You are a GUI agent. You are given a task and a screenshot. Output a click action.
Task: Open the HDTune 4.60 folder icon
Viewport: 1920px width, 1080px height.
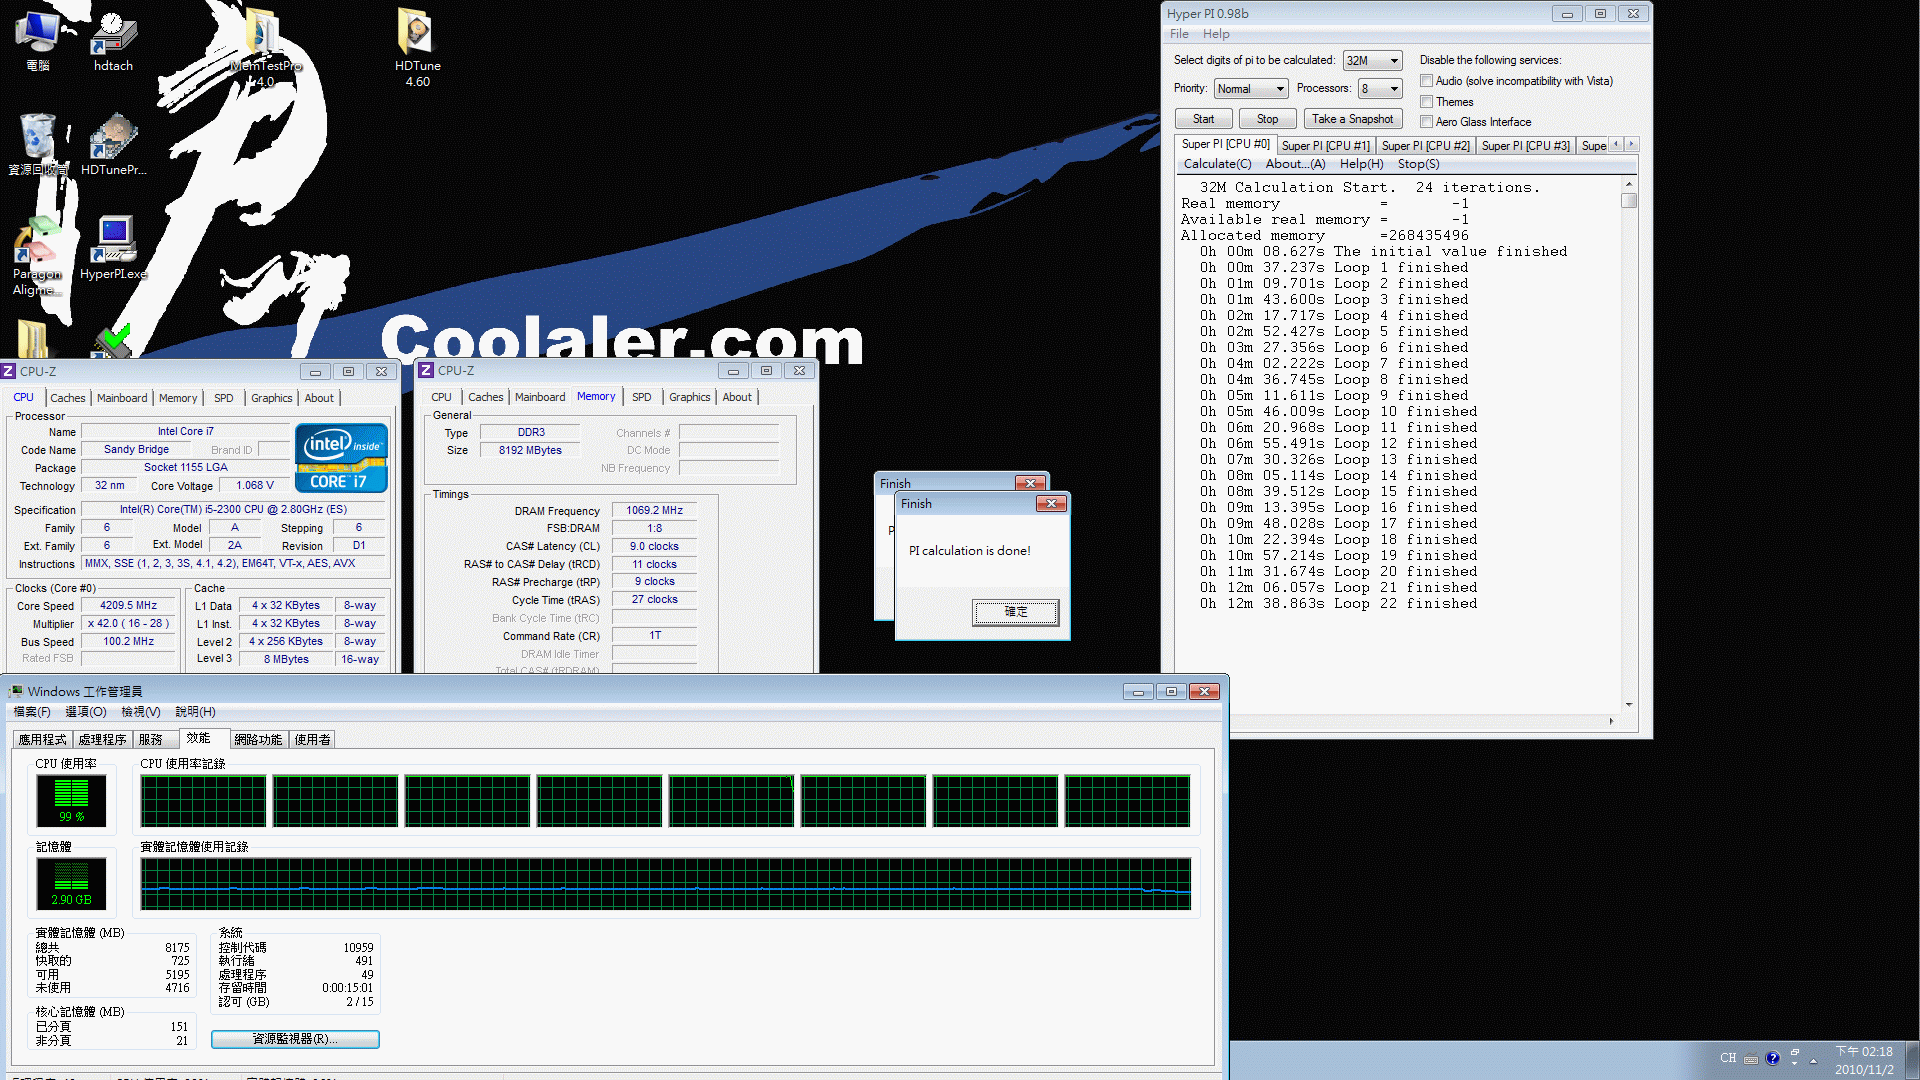click(417, 46)
